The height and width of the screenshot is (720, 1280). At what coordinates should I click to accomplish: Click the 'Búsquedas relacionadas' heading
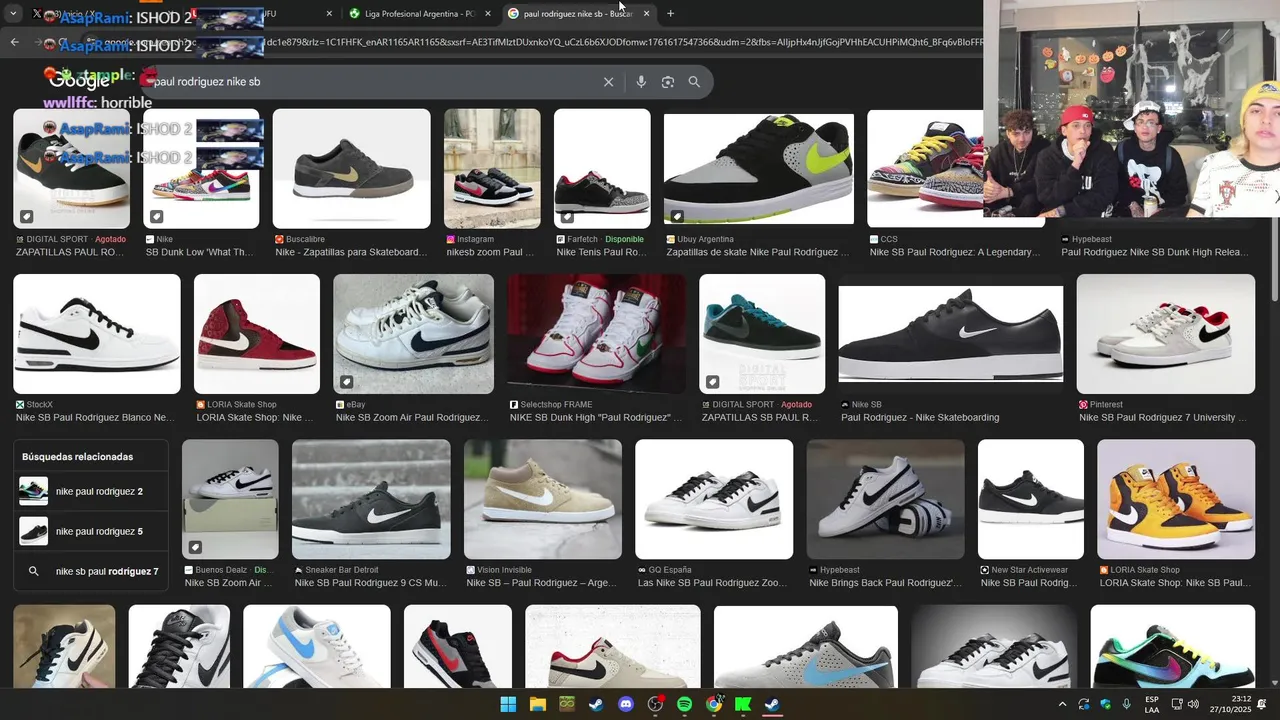(78, 457)
